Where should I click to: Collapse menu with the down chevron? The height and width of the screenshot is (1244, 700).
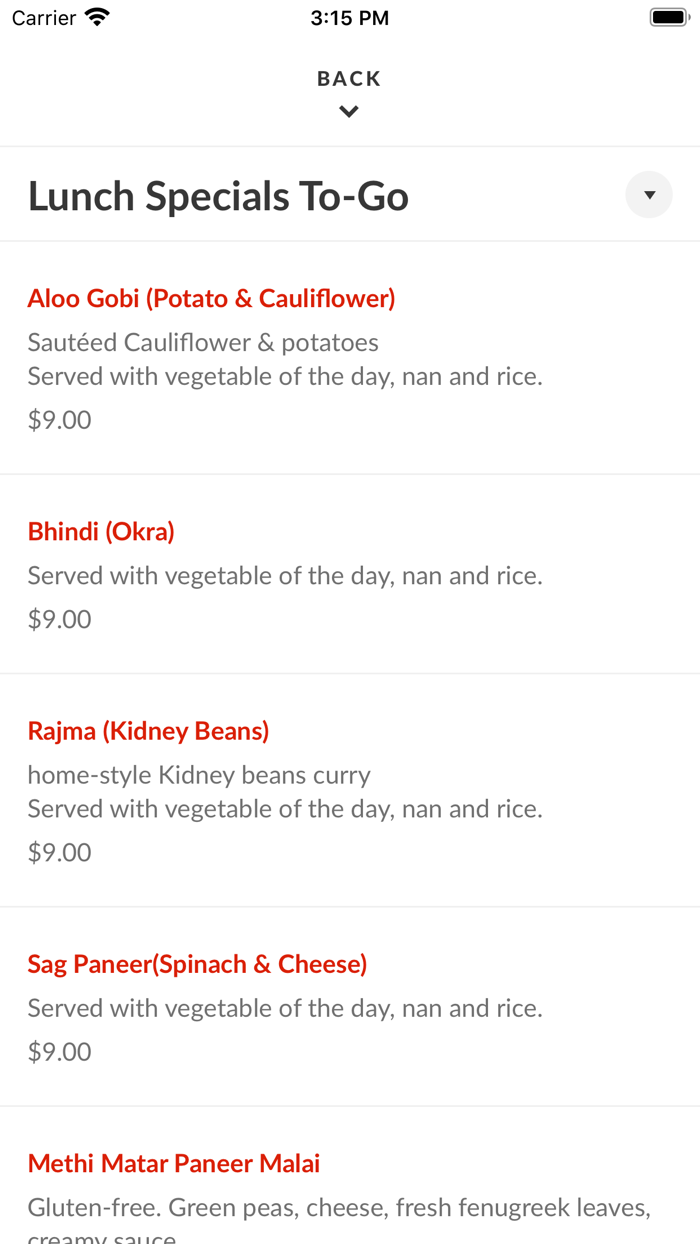[x=349, y=112]
